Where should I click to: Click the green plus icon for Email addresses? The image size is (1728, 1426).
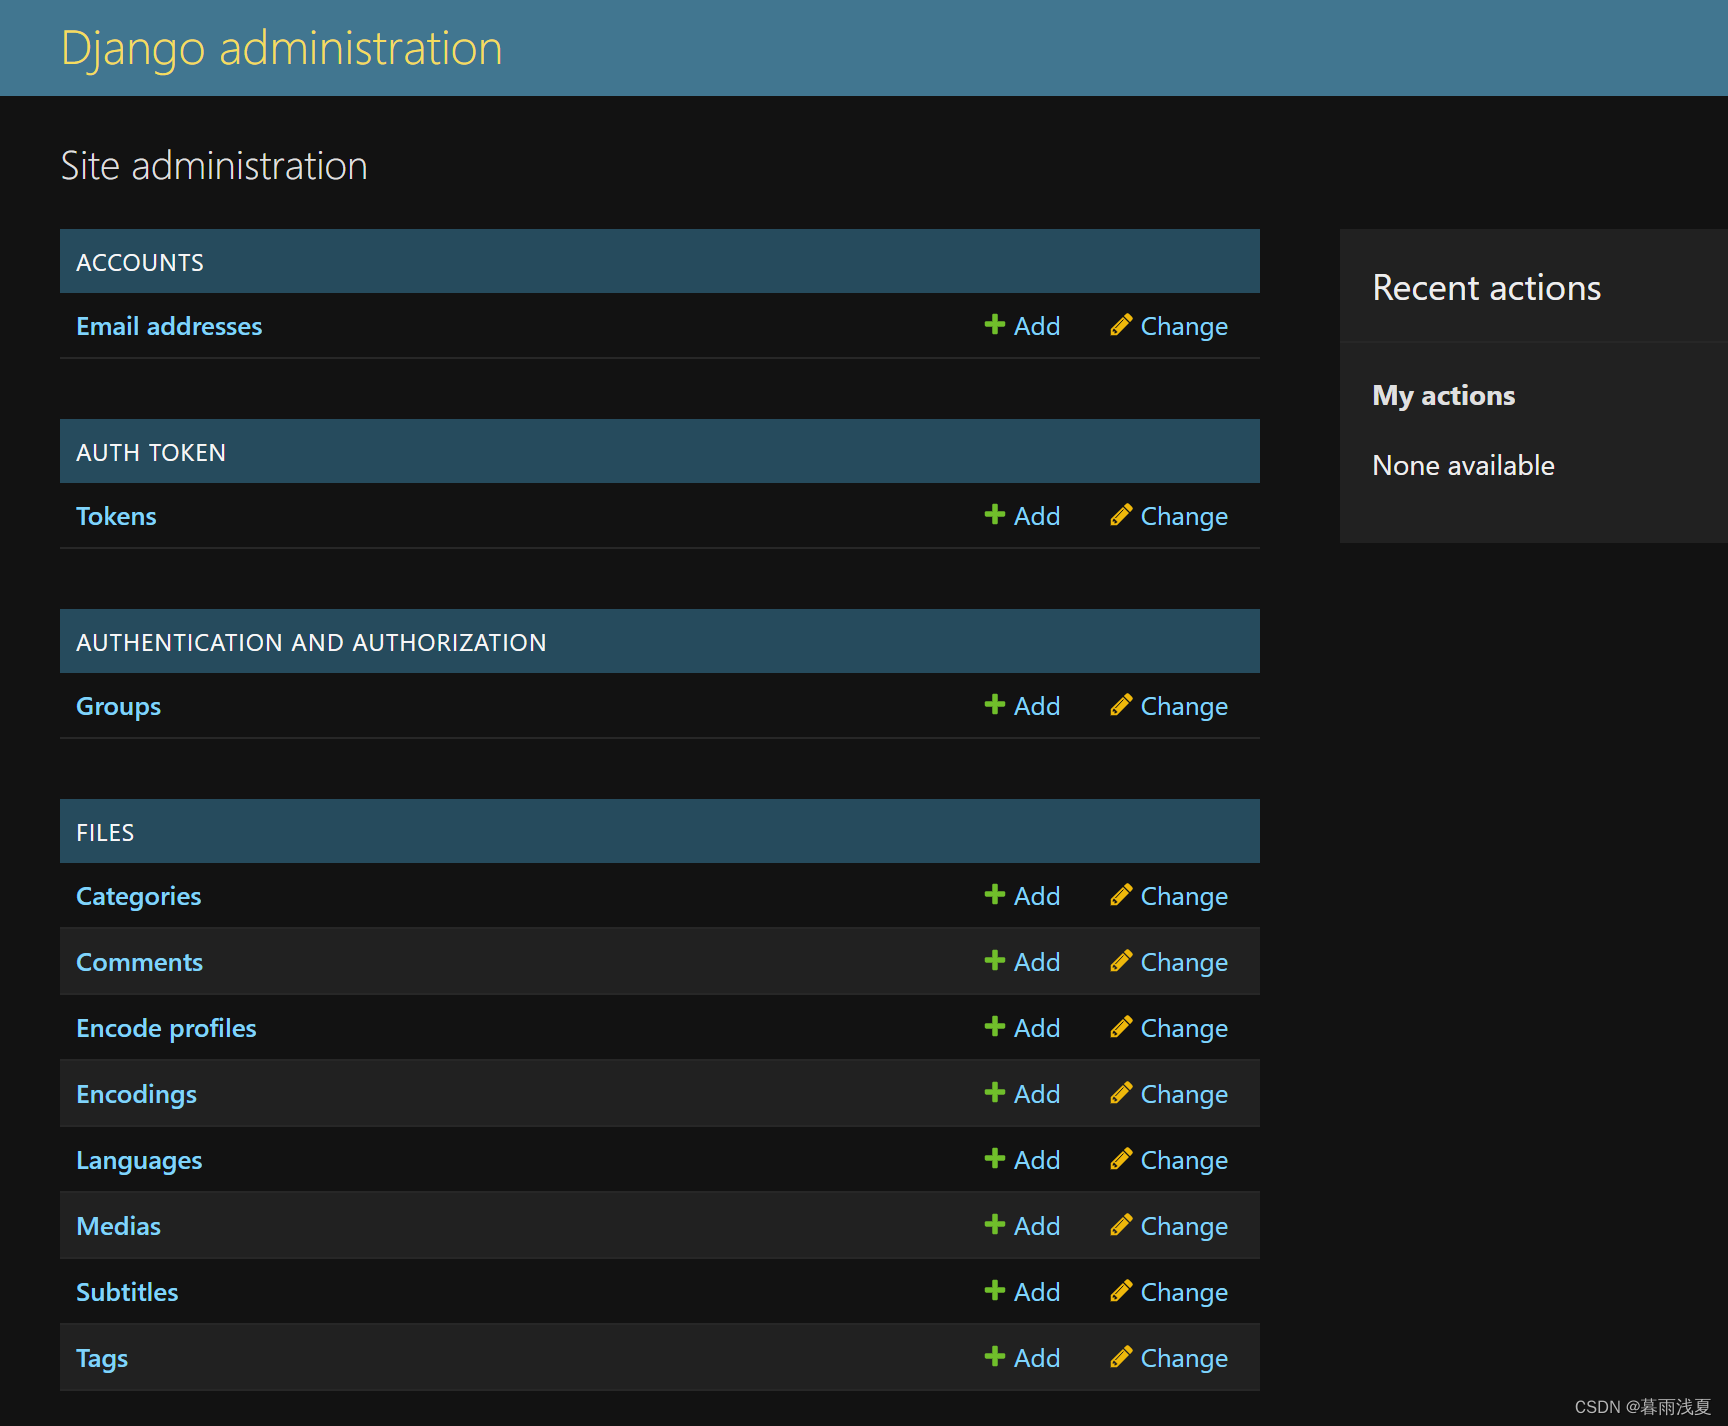click(x=995, y=324)
